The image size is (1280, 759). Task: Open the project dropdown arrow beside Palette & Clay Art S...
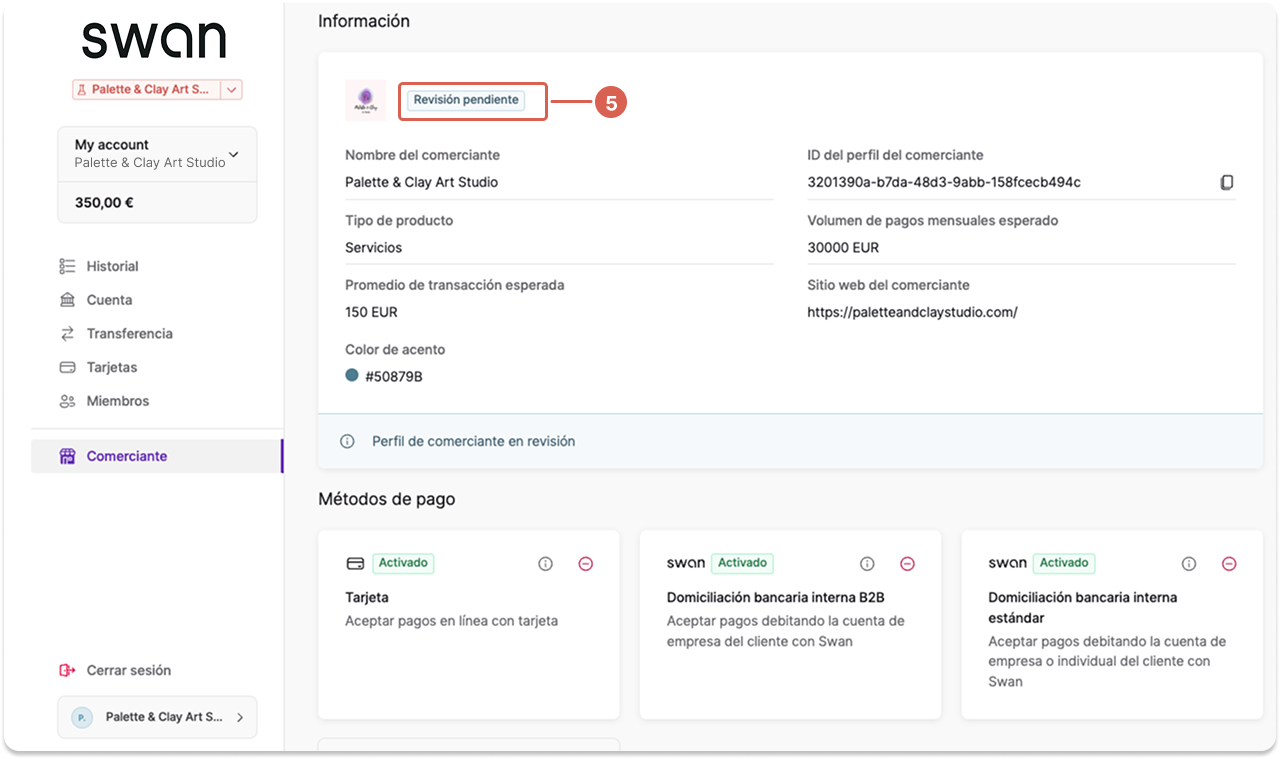pyautogui.click(x=232, y=90)
